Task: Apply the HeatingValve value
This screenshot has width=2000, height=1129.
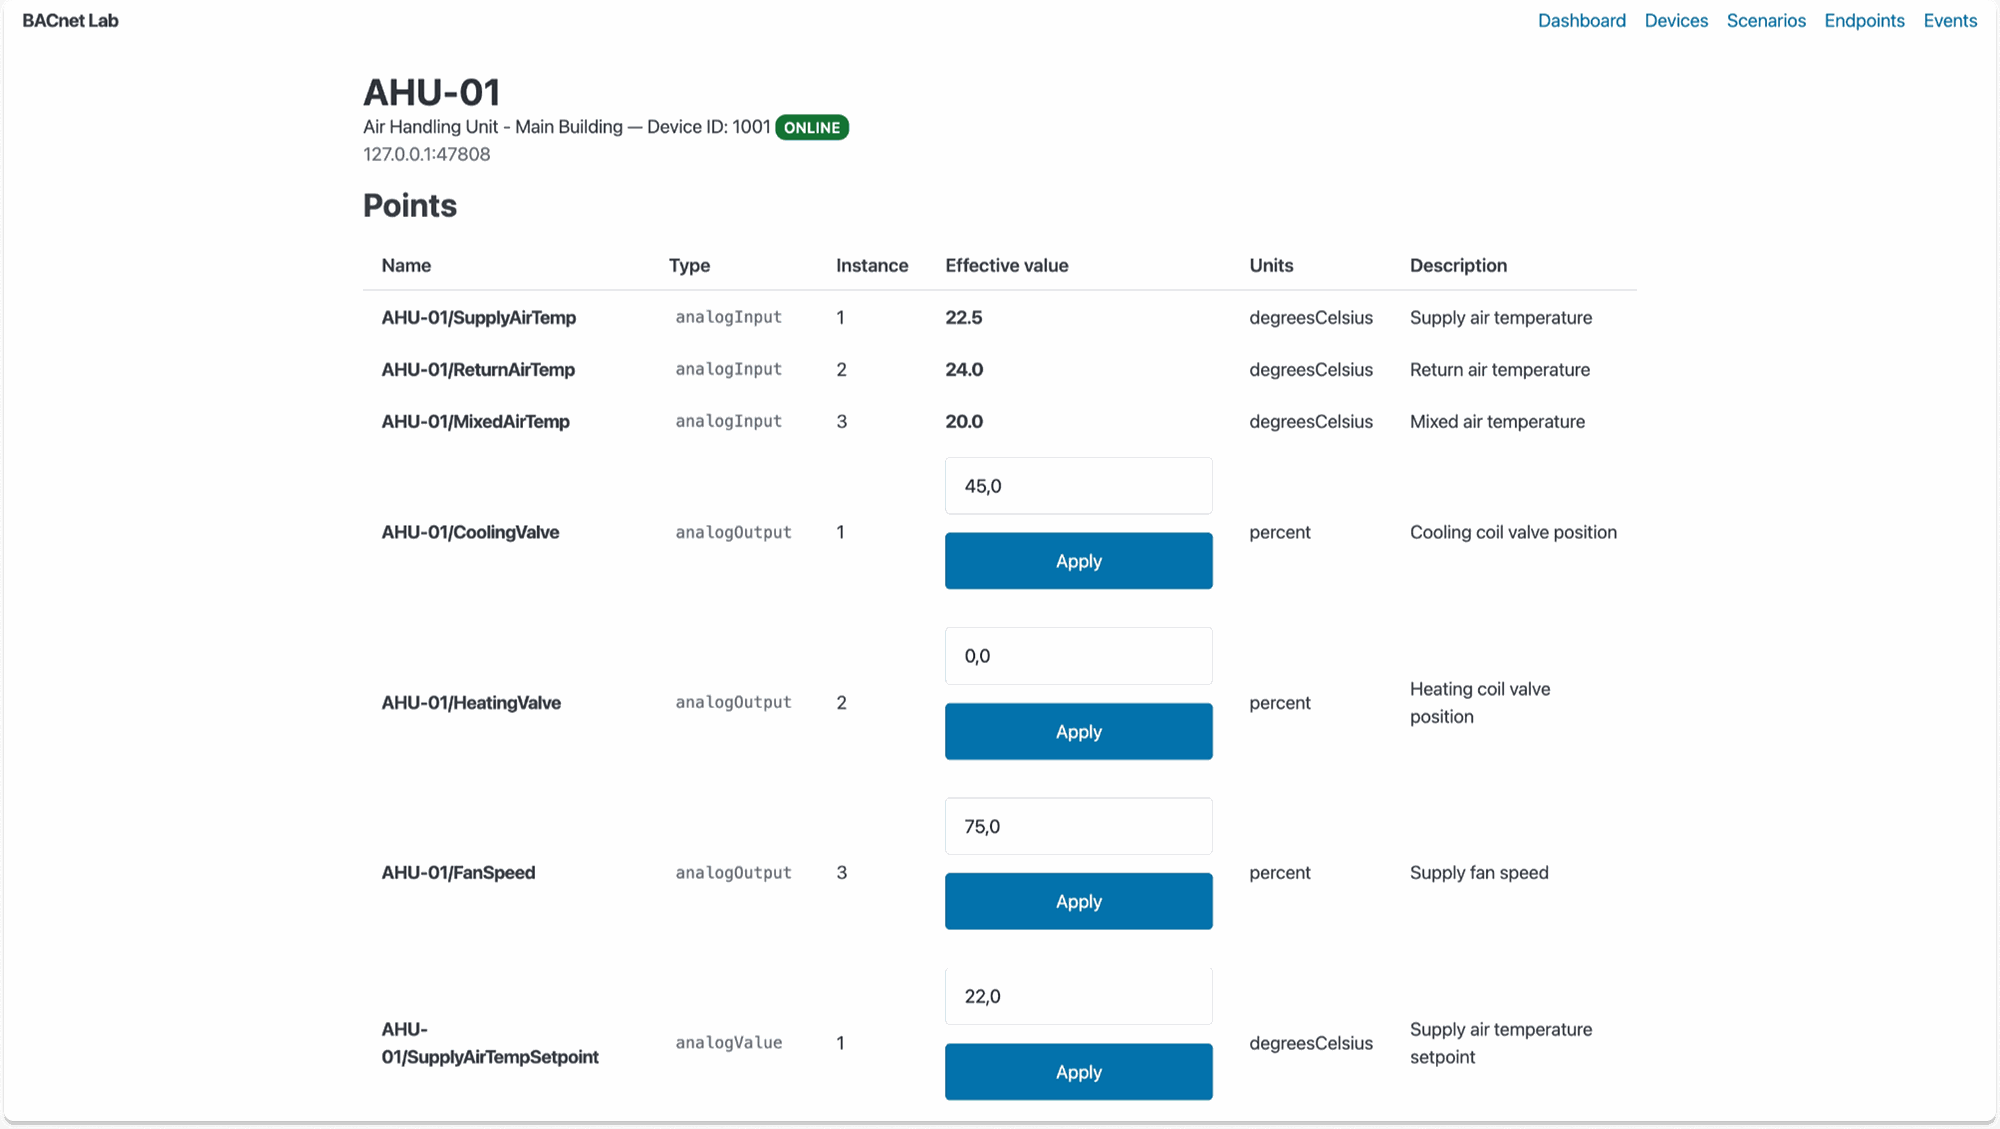Action: [x=1078, y=732]
